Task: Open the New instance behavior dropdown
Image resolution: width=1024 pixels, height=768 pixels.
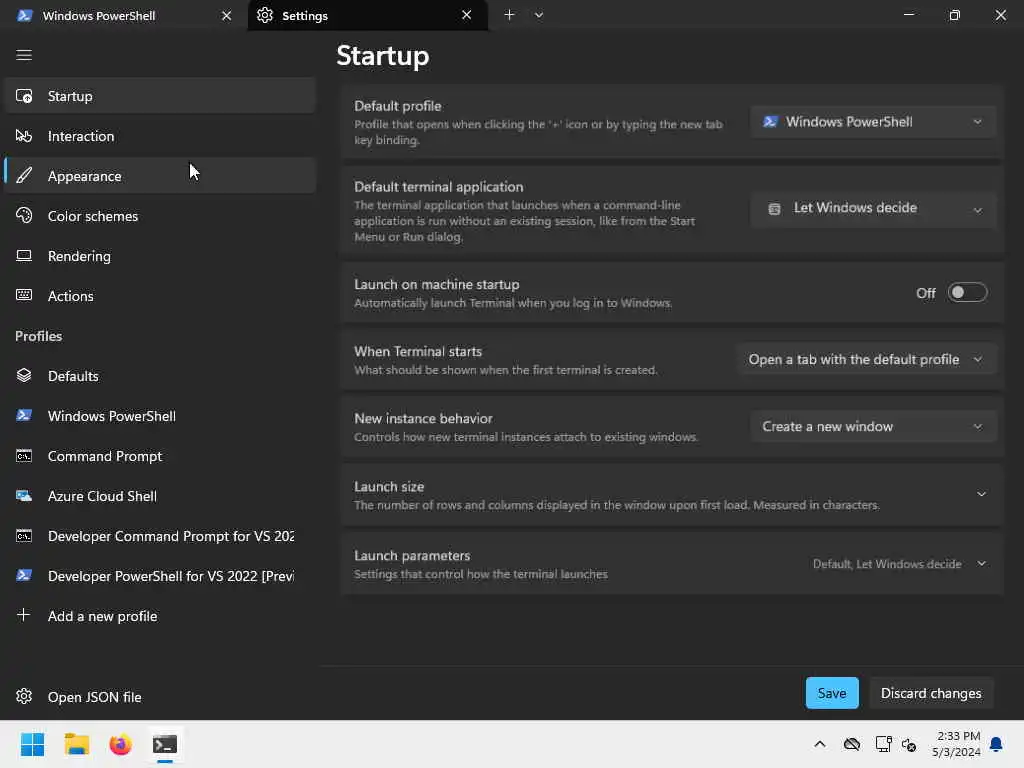Action: [x=873, y=426]
